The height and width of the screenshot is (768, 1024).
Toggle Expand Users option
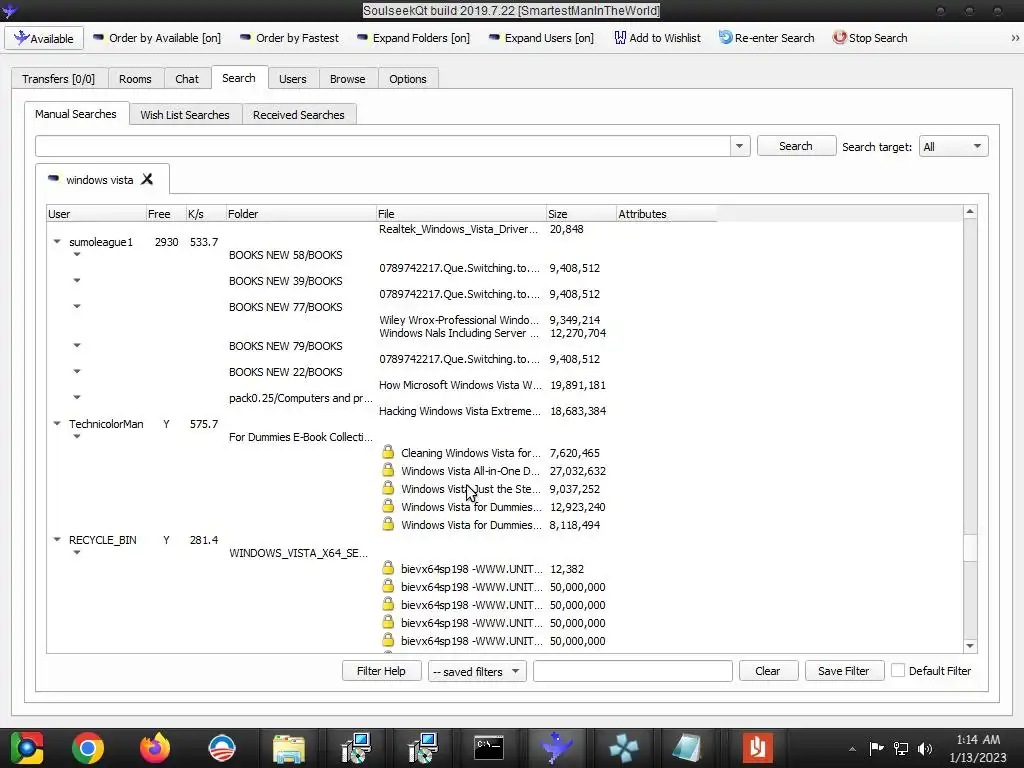[x=541, y=38]
